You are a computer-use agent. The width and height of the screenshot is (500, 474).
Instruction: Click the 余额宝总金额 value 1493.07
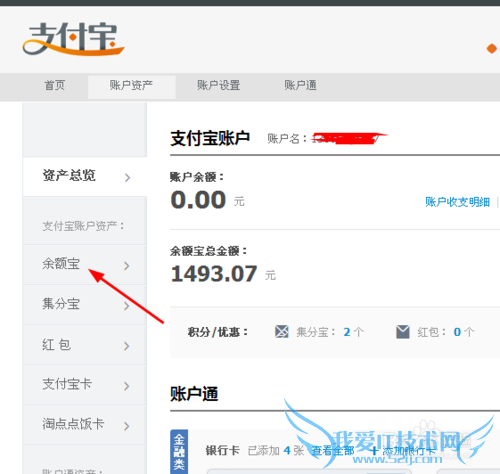pyautogui.click(x=214, y=274)
